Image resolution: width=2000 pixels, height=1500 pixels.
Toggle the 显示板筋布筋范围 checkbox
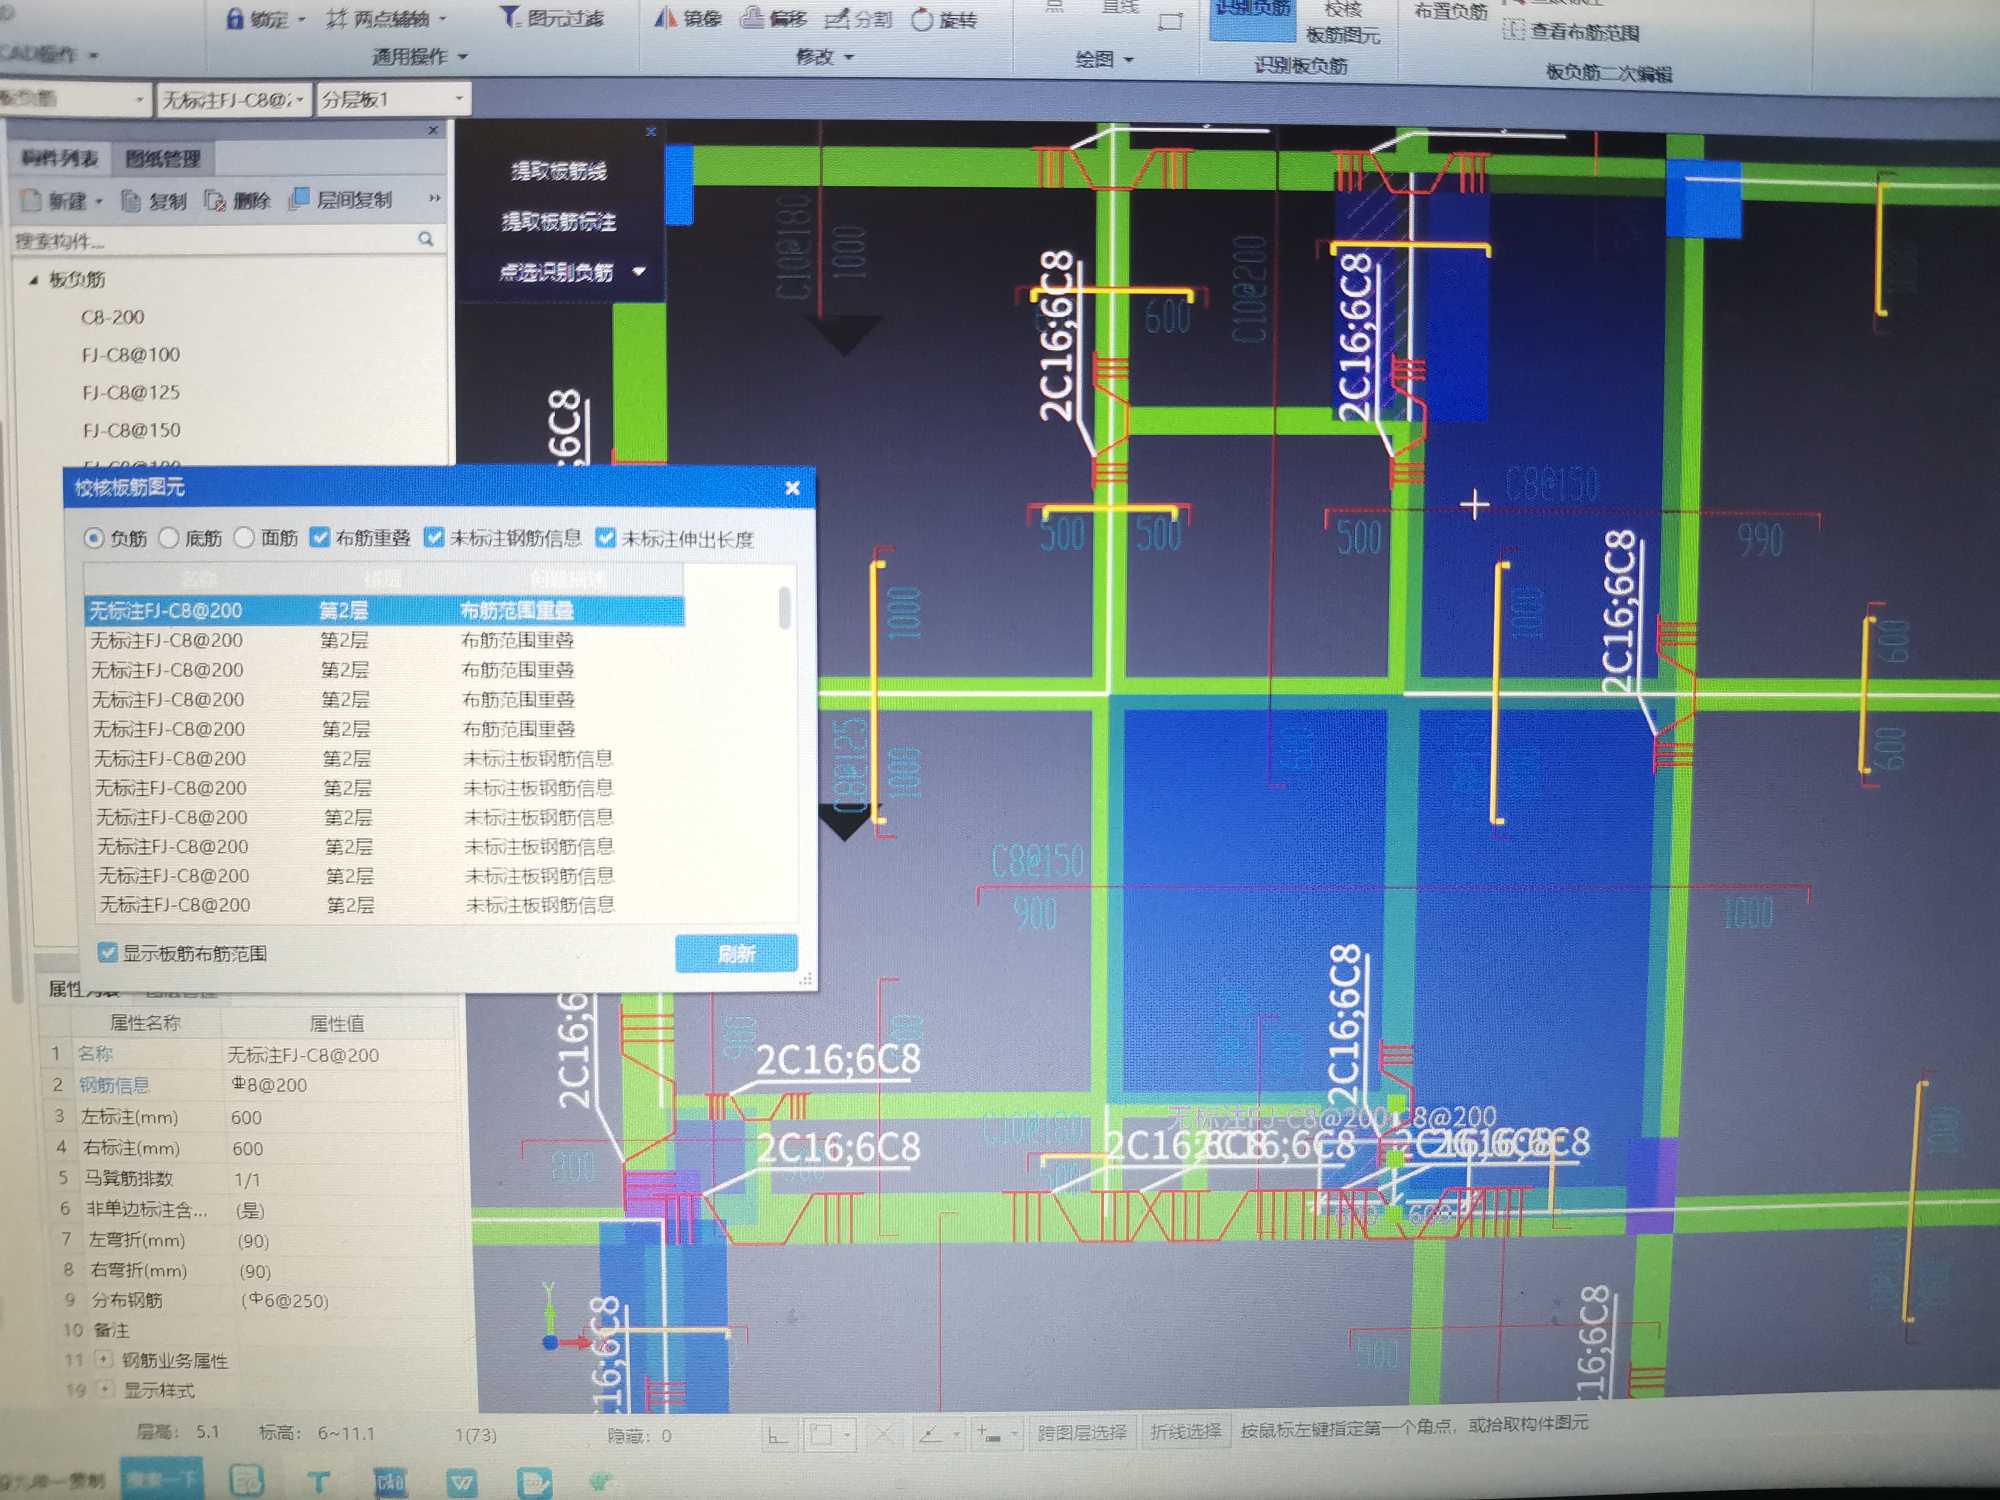coord(108,952)
